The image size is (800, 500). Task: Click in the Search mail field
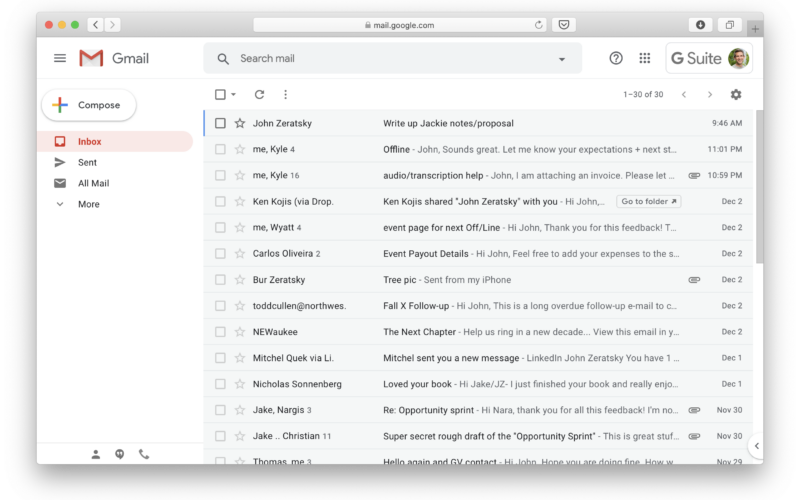[390, 59]
